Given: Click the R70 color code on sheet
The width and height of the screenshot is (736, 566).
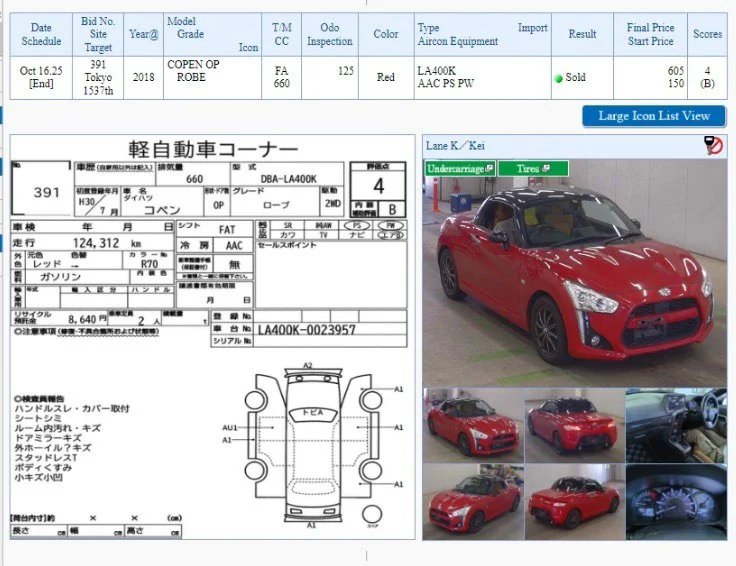Looking at the screenshot, I should [149, 264].
